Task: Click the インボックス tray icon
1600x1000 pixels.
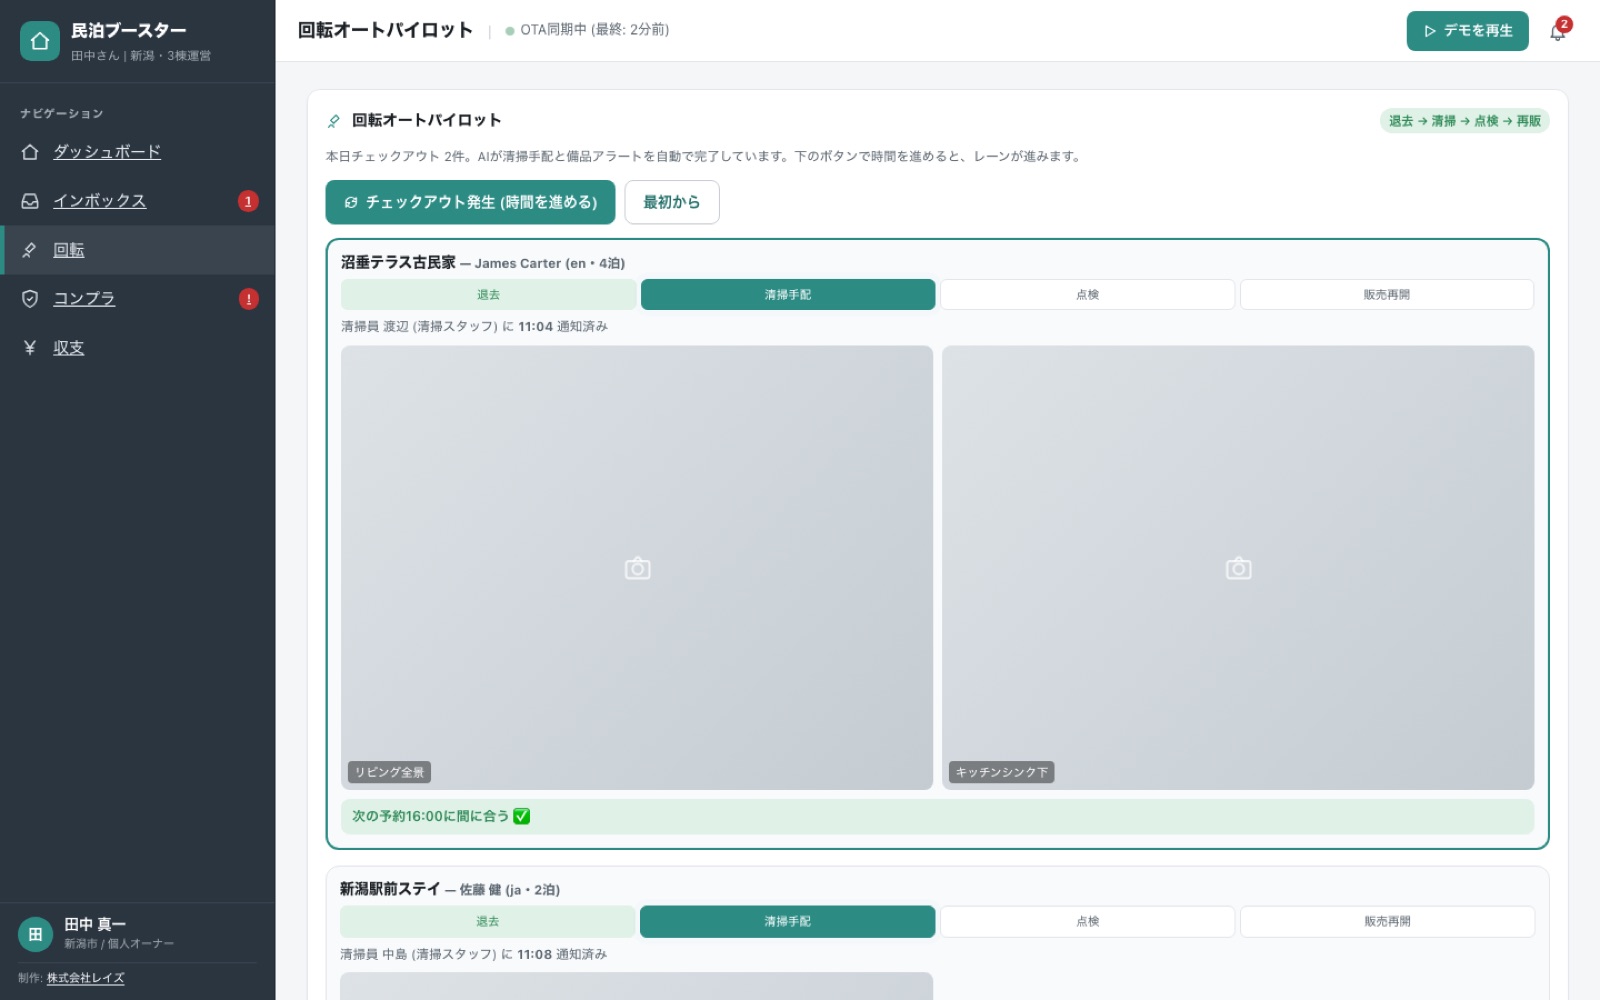Action: pyautogui.click(x=30, y=201)
